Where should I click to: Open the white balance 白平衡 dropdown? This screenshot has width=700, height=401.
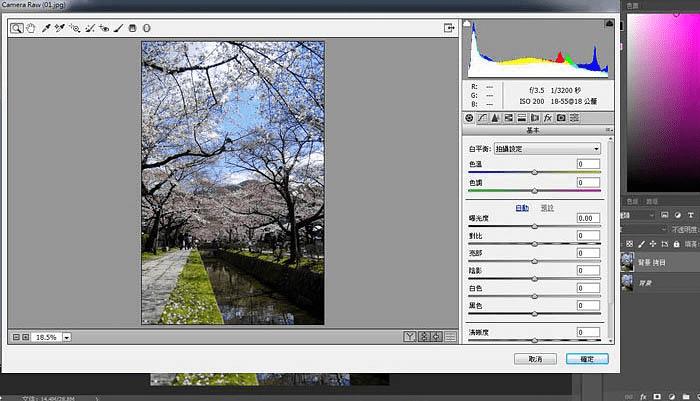click(547, 149)
